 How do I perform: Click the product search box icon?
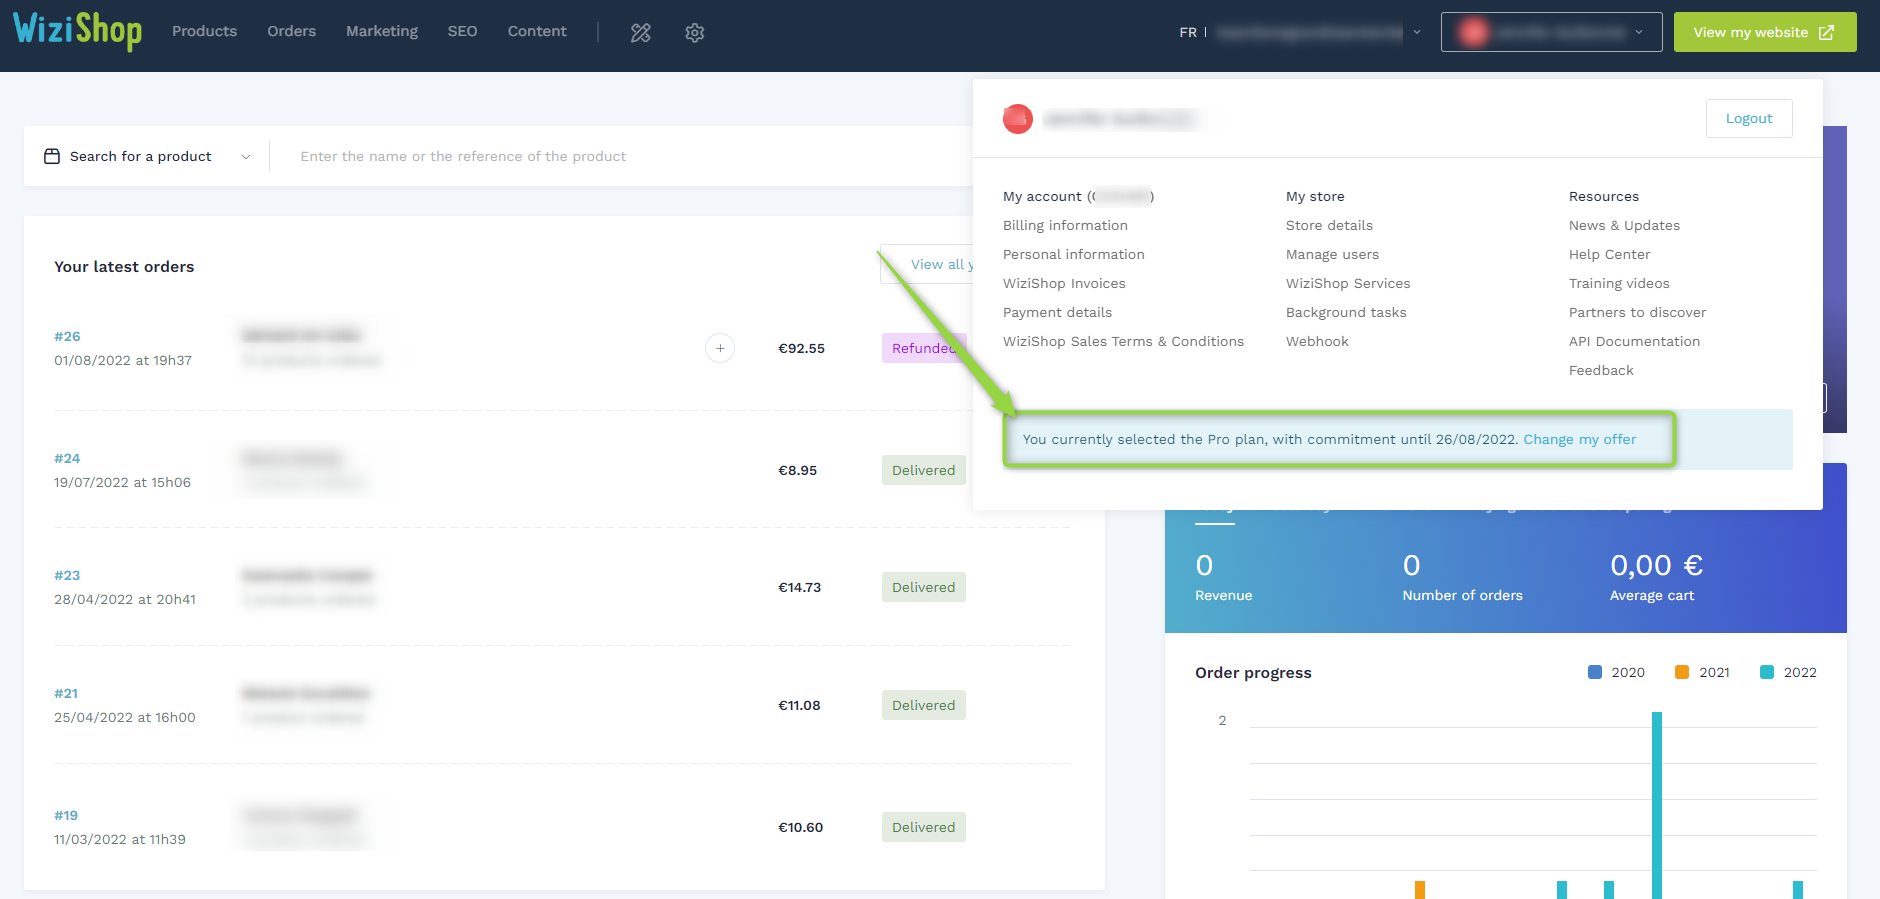[52, 156]
